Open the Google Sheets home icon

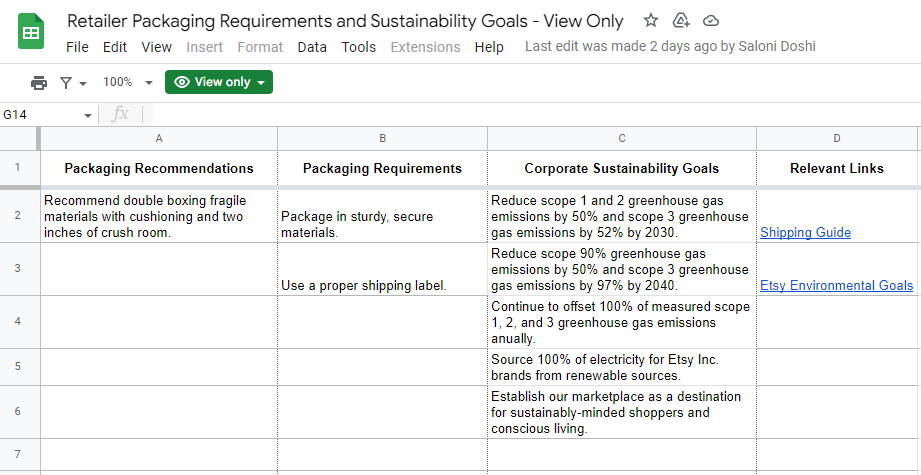click(31, 31)
